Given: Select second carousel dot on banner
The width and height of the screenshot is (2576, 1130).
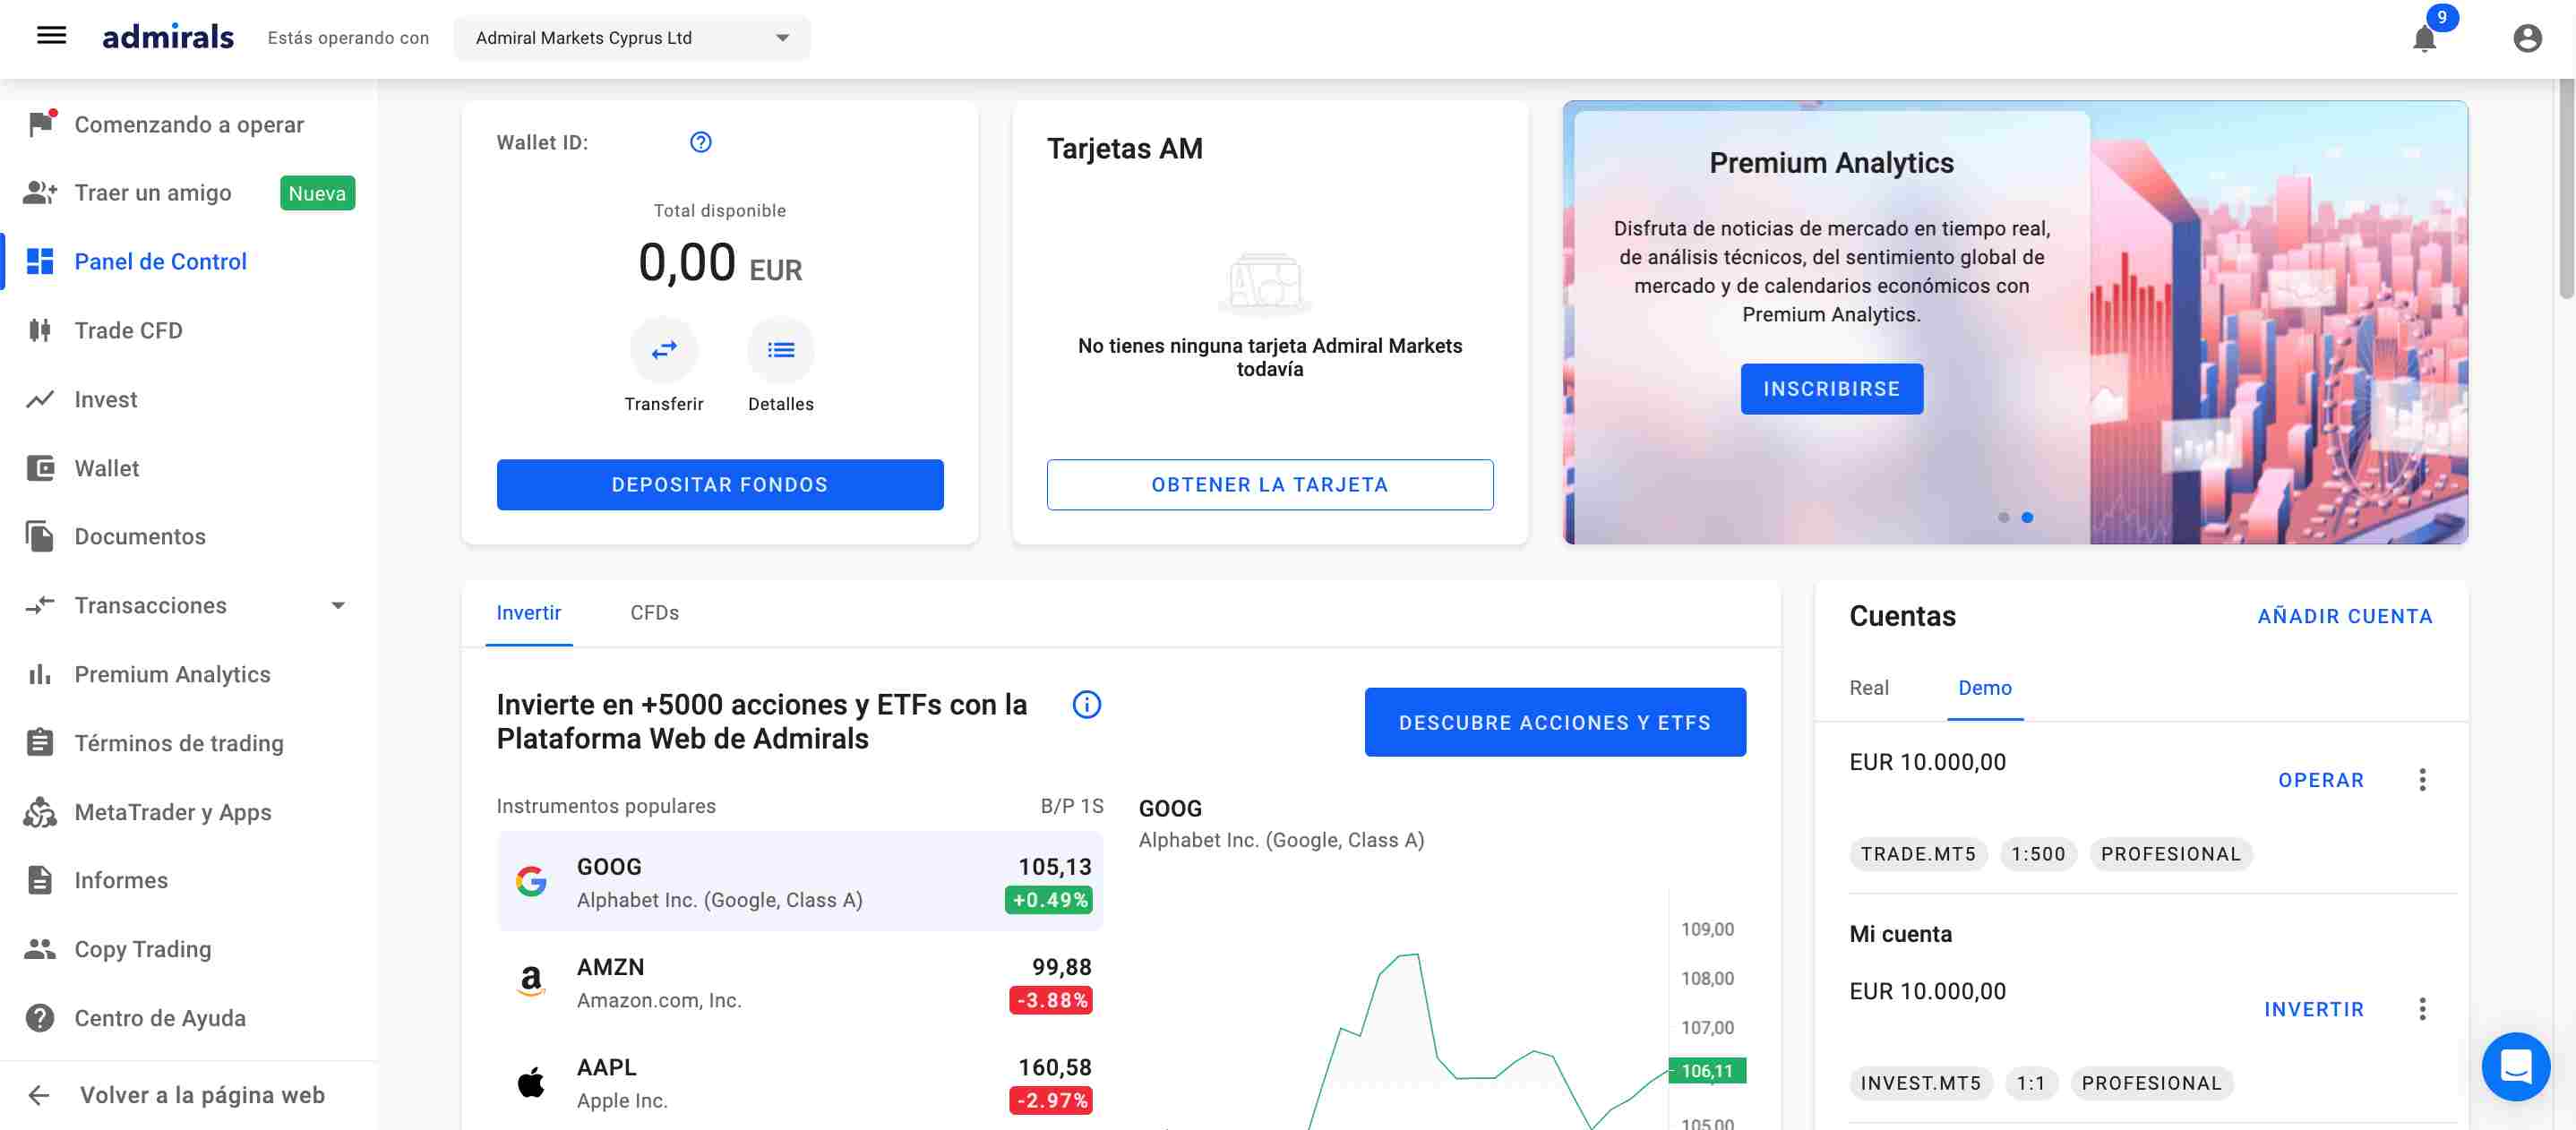Looking at the screenshot, I should point(2027,517).
